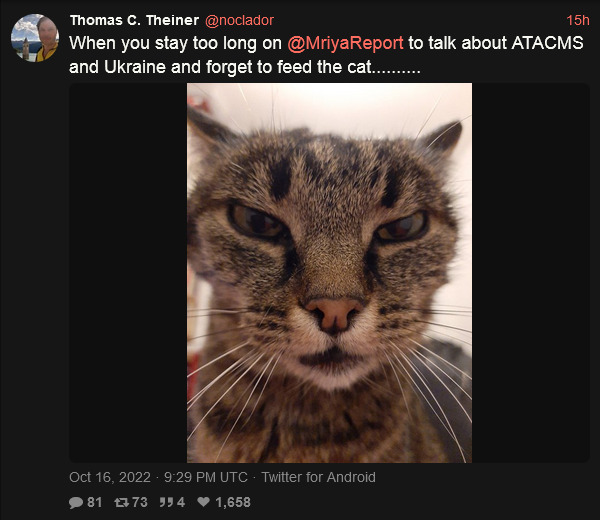Open the cat photo attachment
This screenshot has height=520, width=600.
pyautogui.click(x=329, y=272)
